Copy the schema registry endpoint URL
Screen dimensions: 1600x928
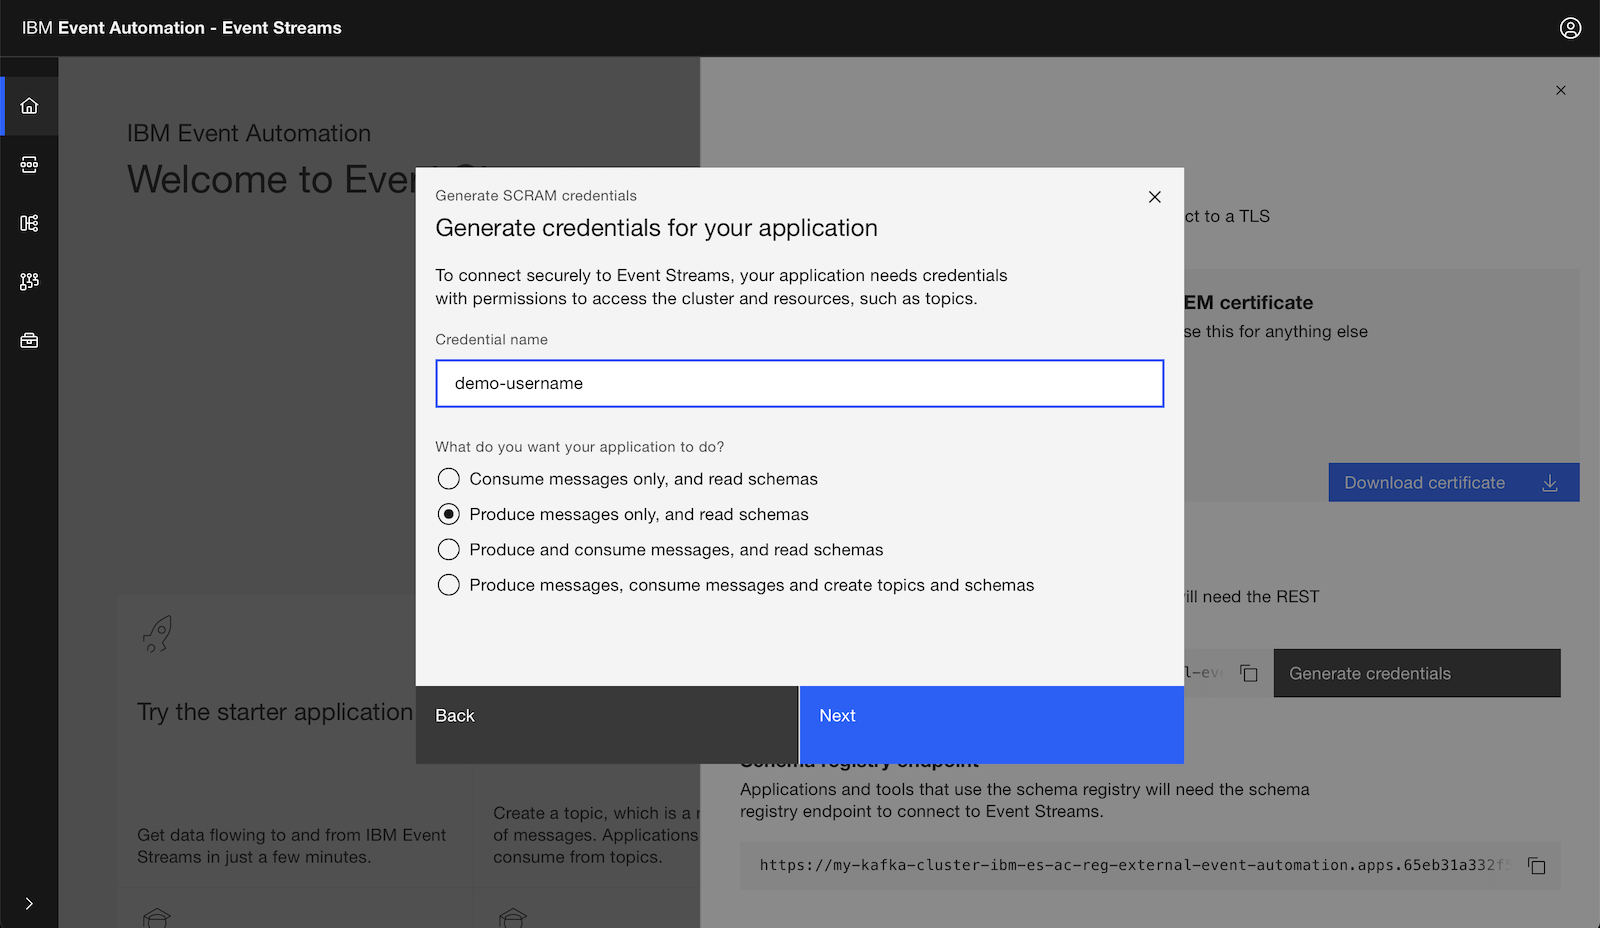pos(1537,866)
